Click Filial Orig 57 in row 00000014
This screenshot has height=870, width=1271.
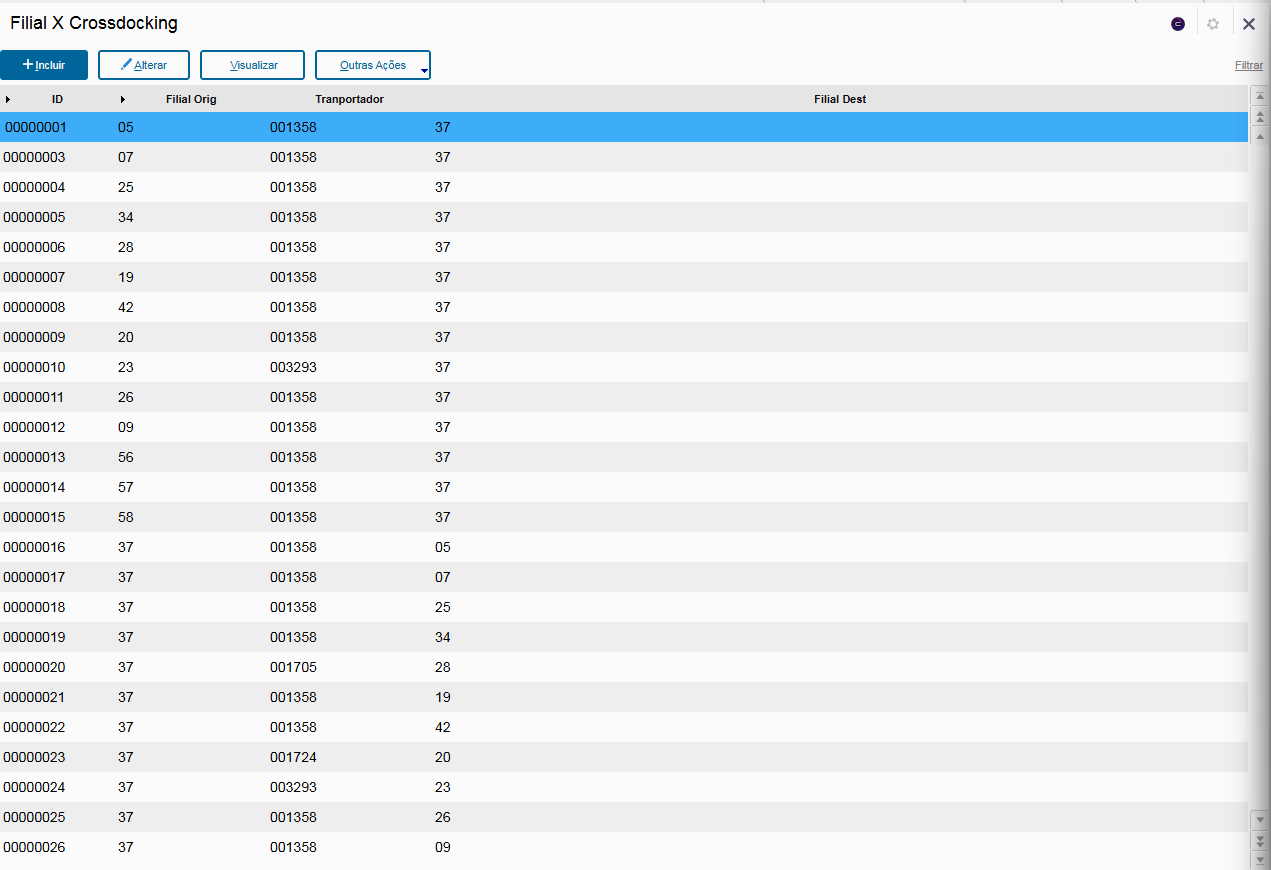click(x=126, y=487)
